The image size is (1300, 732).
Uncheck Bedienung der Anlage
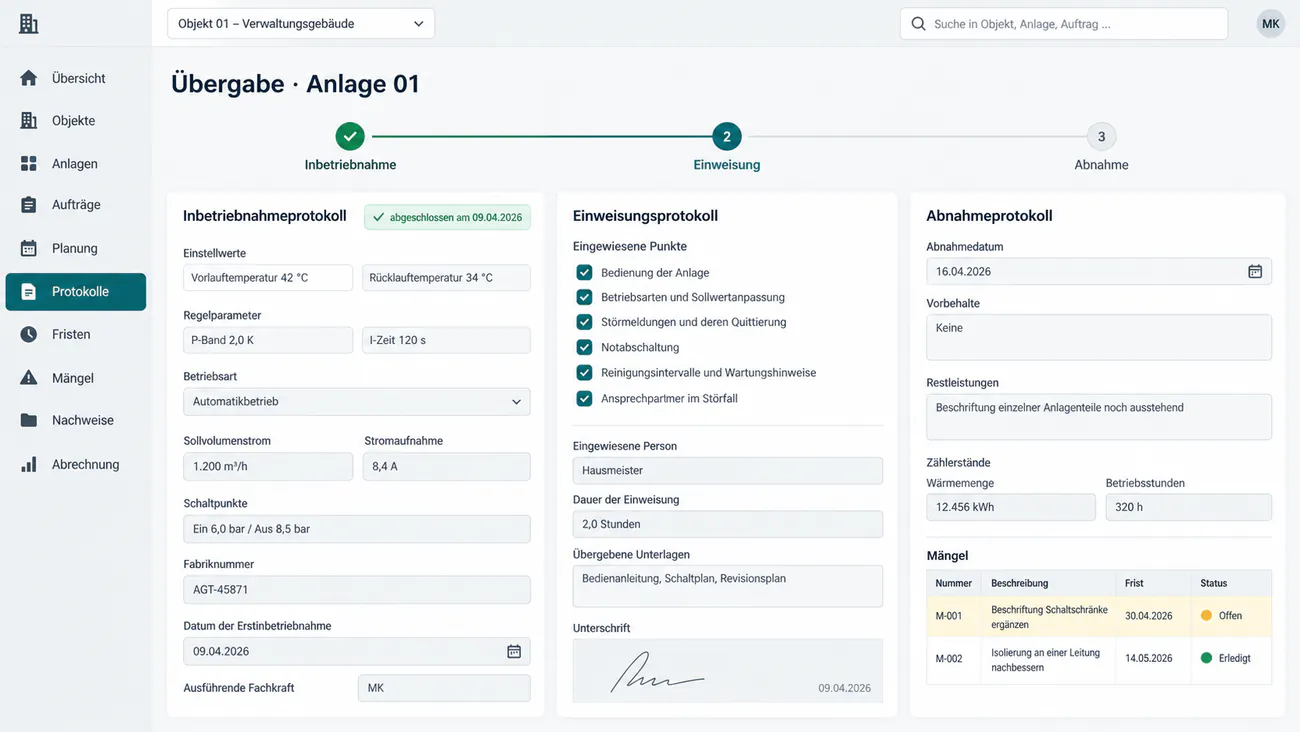click(x=584, y=272)
